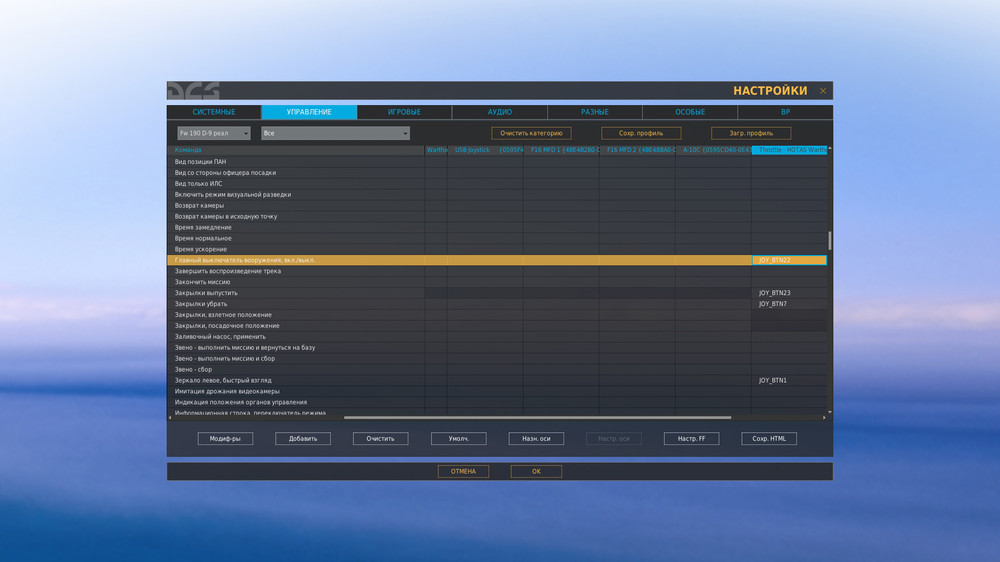Select row Имитация дрожания видеокамеры
This screenshot has width=1000, height=562.
point(497,391)
